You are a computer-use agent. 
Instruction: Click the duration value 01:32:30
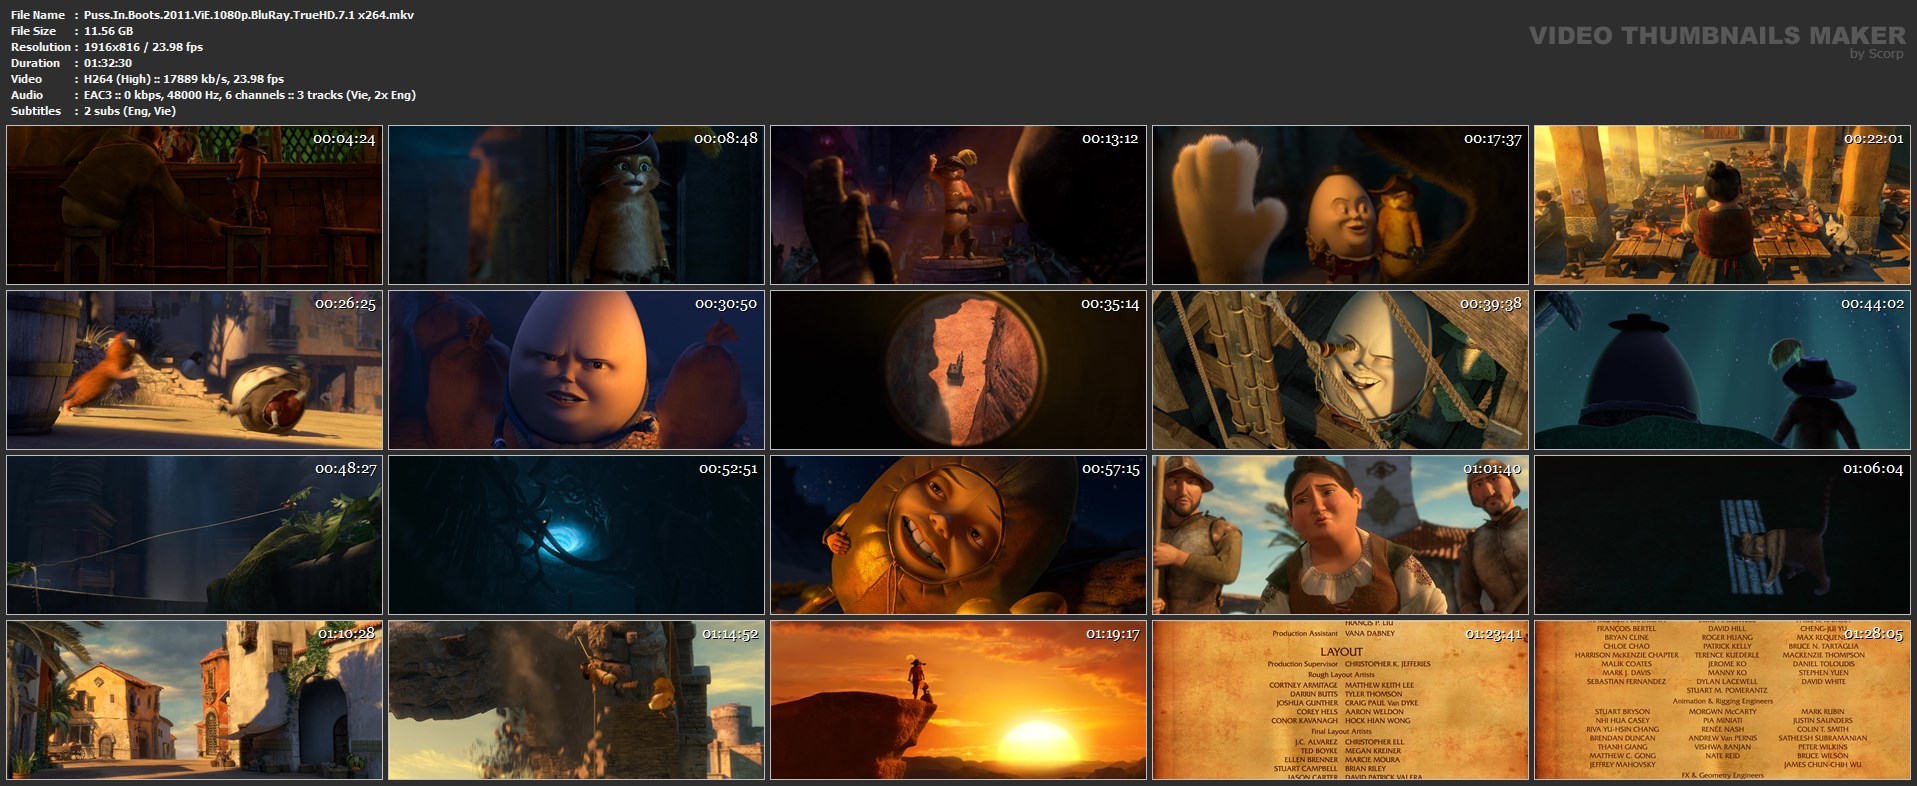coord(108,63)
